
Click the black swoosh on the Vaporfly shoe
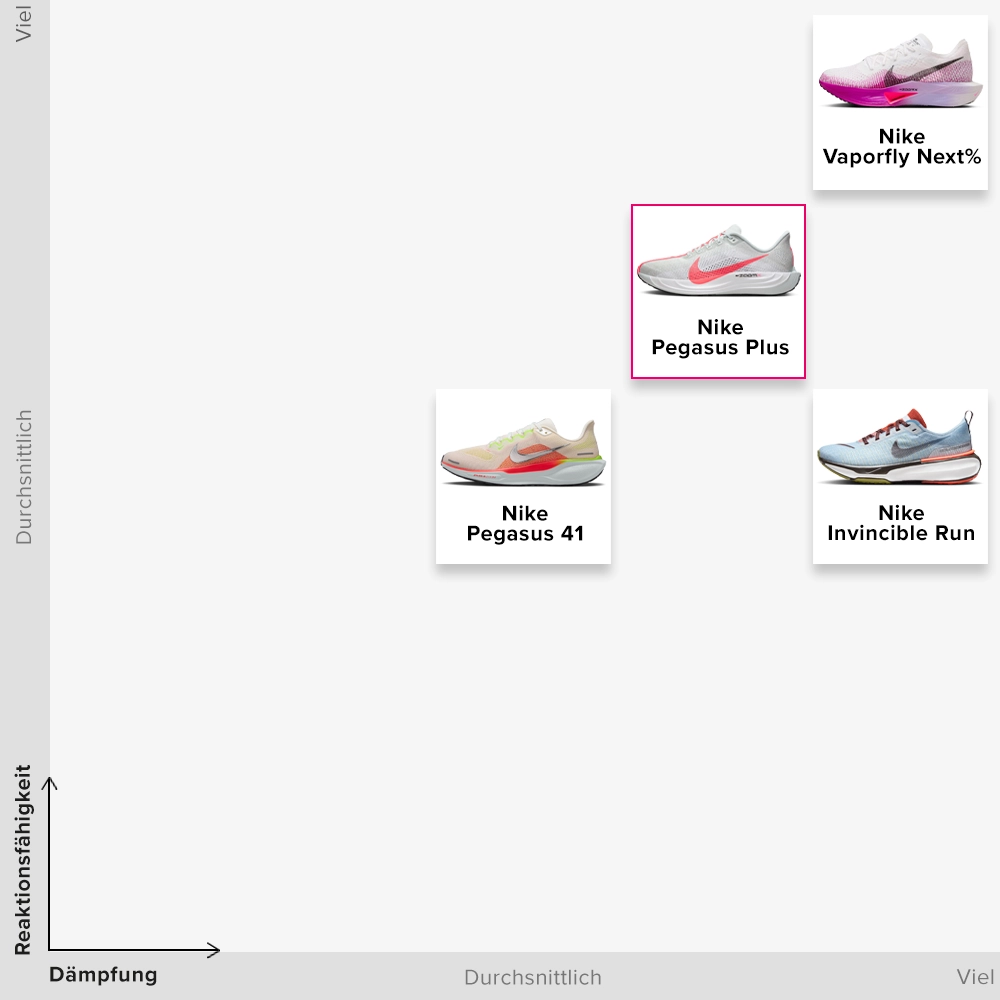930,68
